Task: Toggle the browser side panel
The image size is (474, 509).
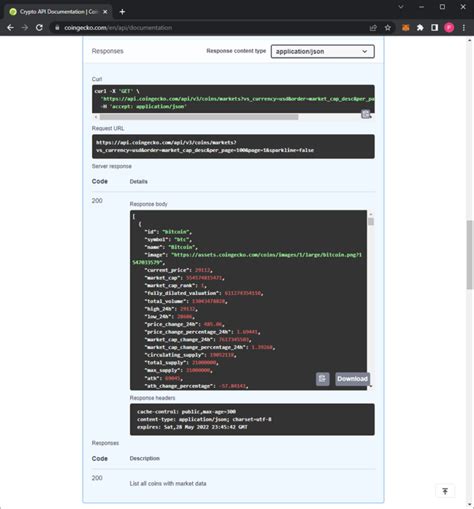Action: point(434,28)
